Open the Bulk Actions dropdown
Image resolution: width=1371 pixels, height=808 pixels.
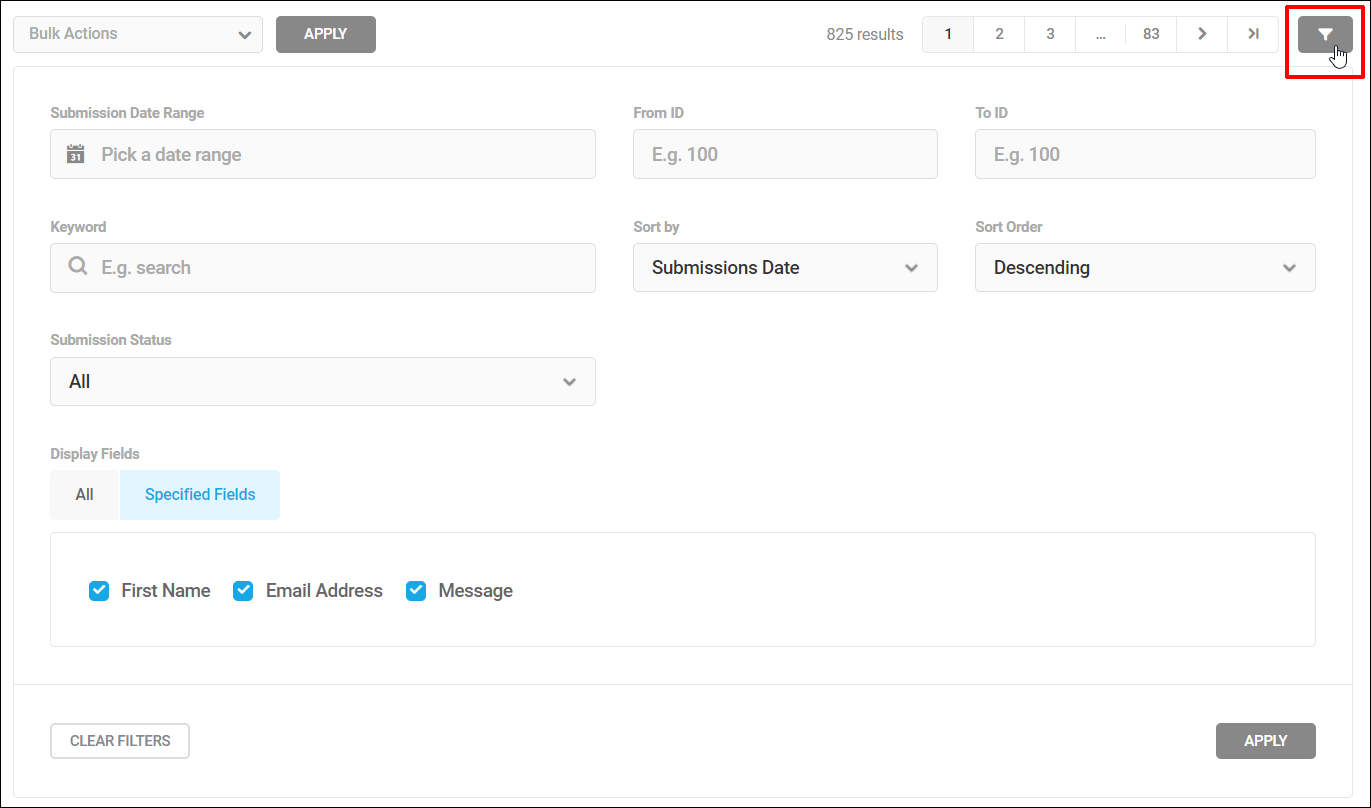point(138,34)
